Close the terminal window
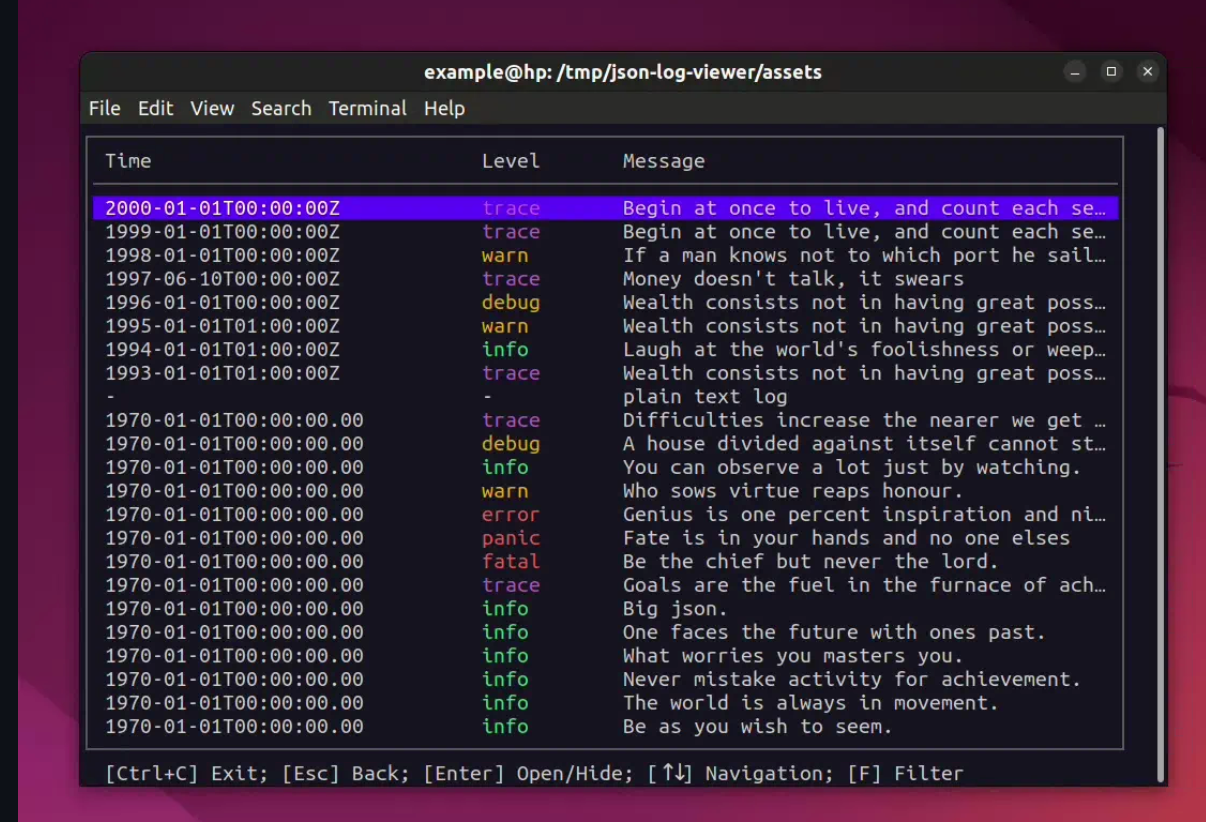1206x822 pixels. [1147, 72]
